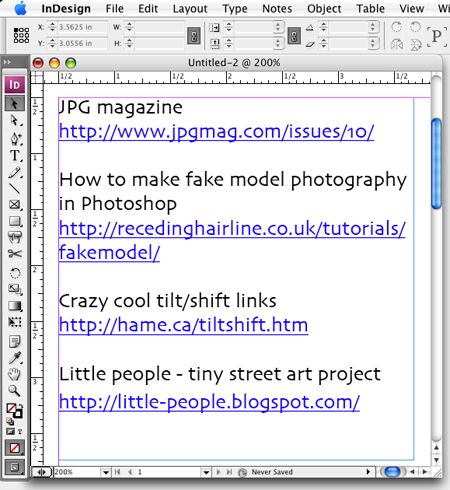
Task: Toggle constrain proportions for scaling percentages
Action: click(x=294, y=36)
